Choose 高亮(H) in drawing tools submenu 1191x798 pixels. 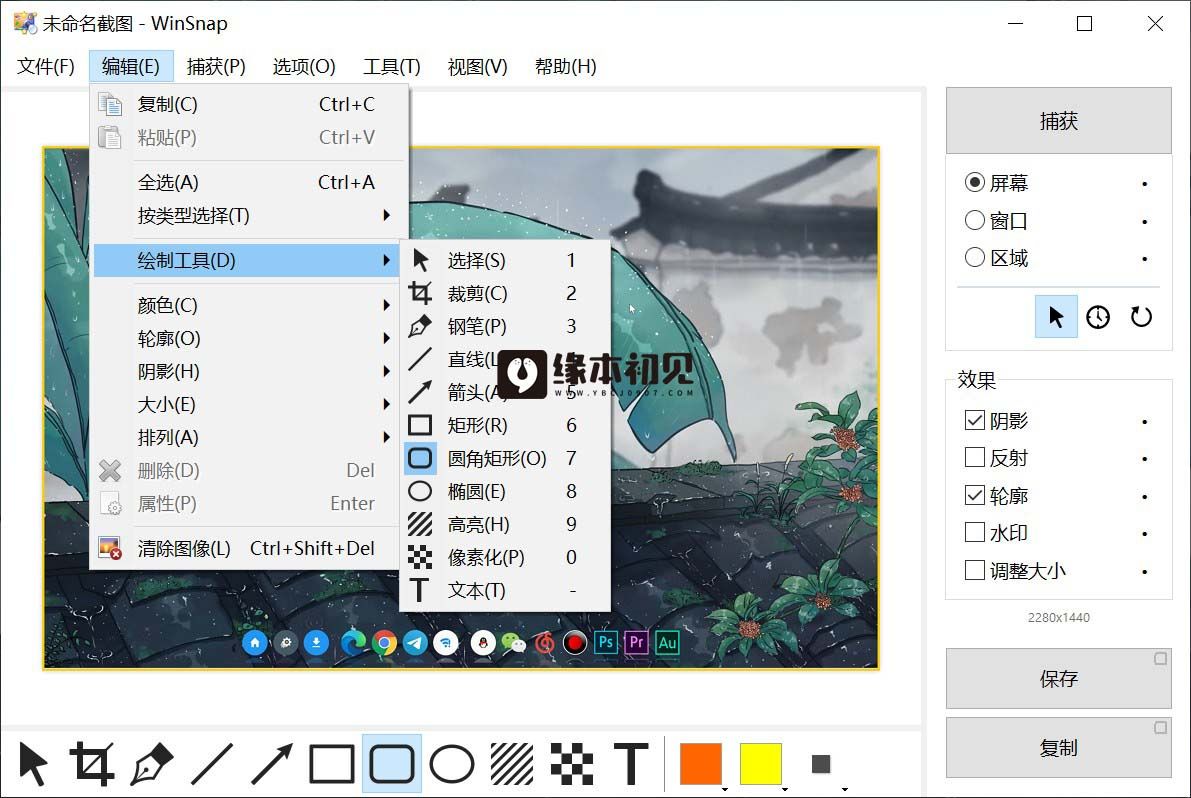click(505, 525)
